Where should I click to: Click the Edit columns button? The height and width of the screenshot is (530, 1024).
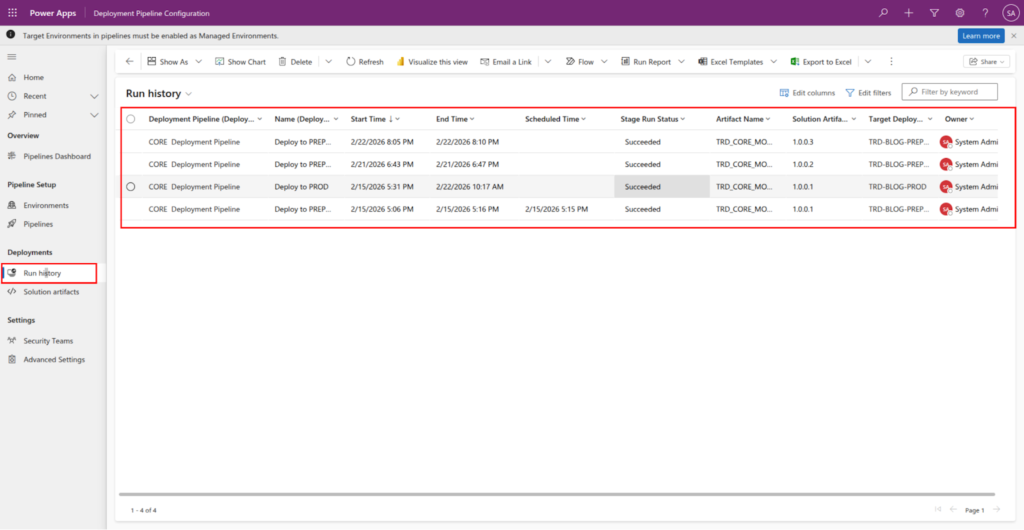(807, 93)
